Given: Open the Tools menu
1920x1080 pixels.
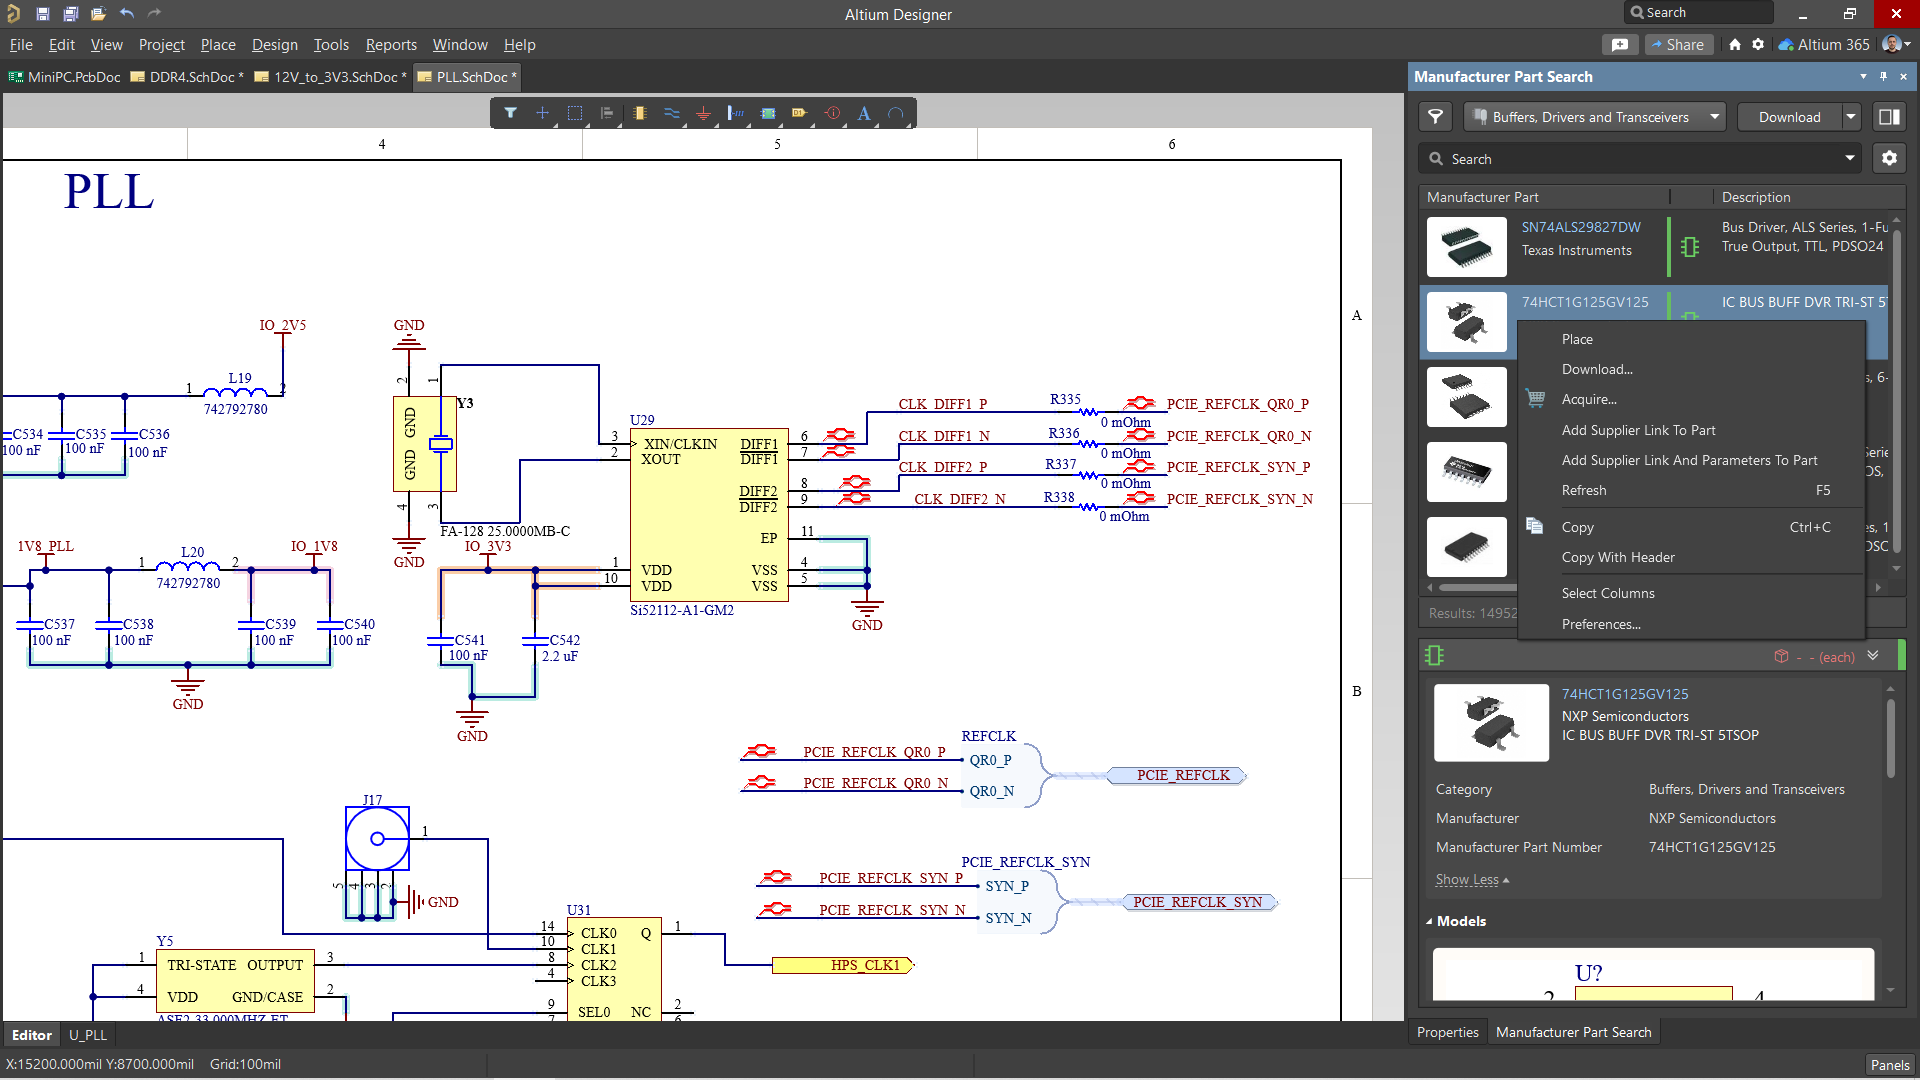Looking at the screenshot, I should pyautogui.click(x=331, y=45).
